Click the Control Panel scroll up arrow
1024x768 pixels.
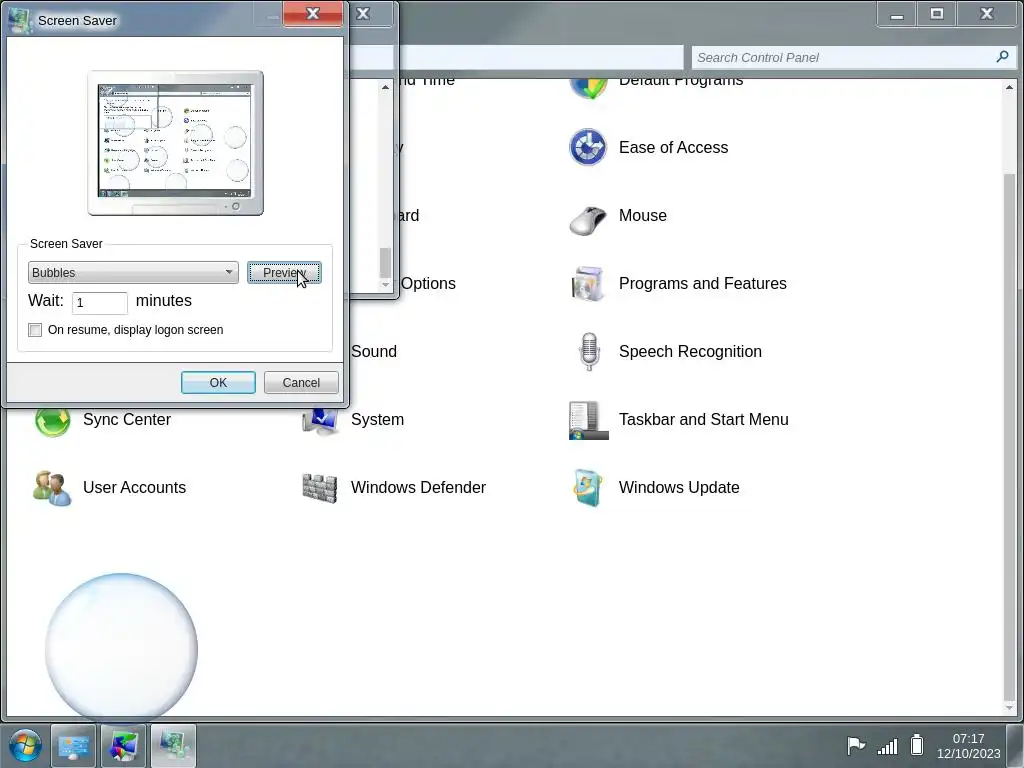(1010, 87)
